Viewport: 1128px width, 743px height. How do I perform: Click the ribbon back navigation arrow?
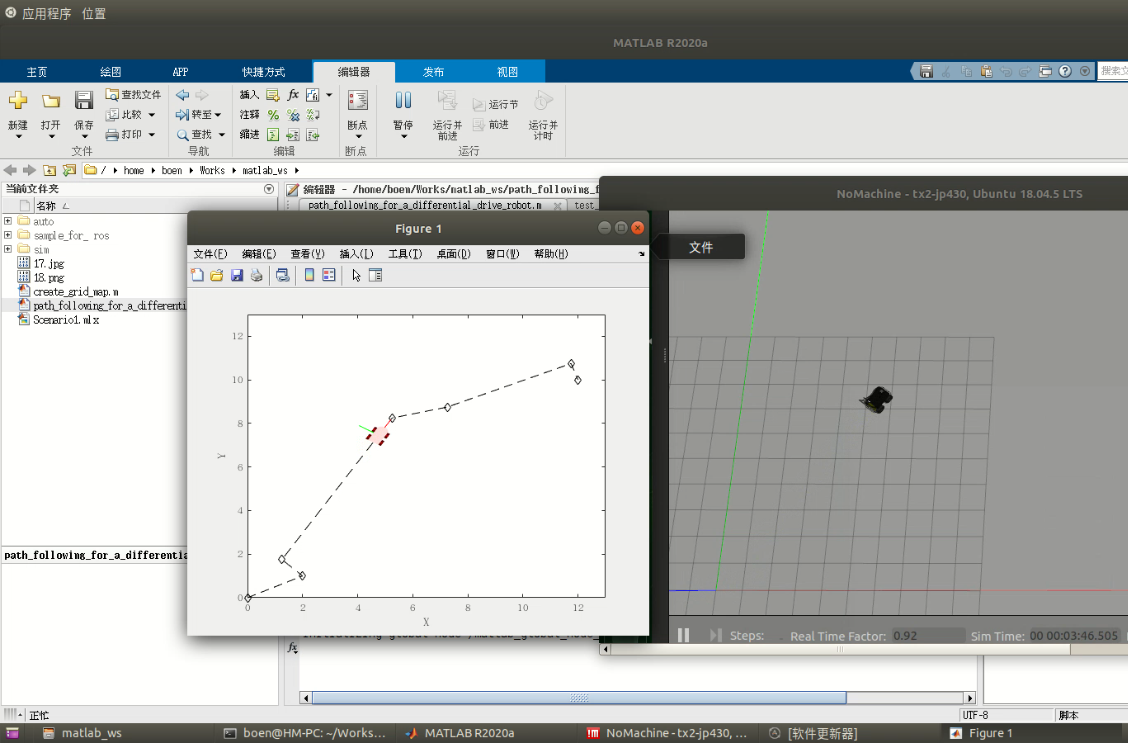tap(183, 94)
